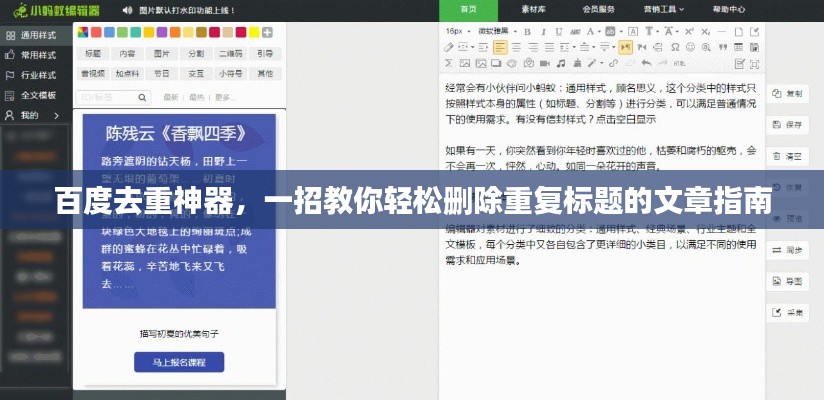The width and height of the screenshot is (824, 400).
Task: Open 帮助中心 tab
Action: (729, 9)
